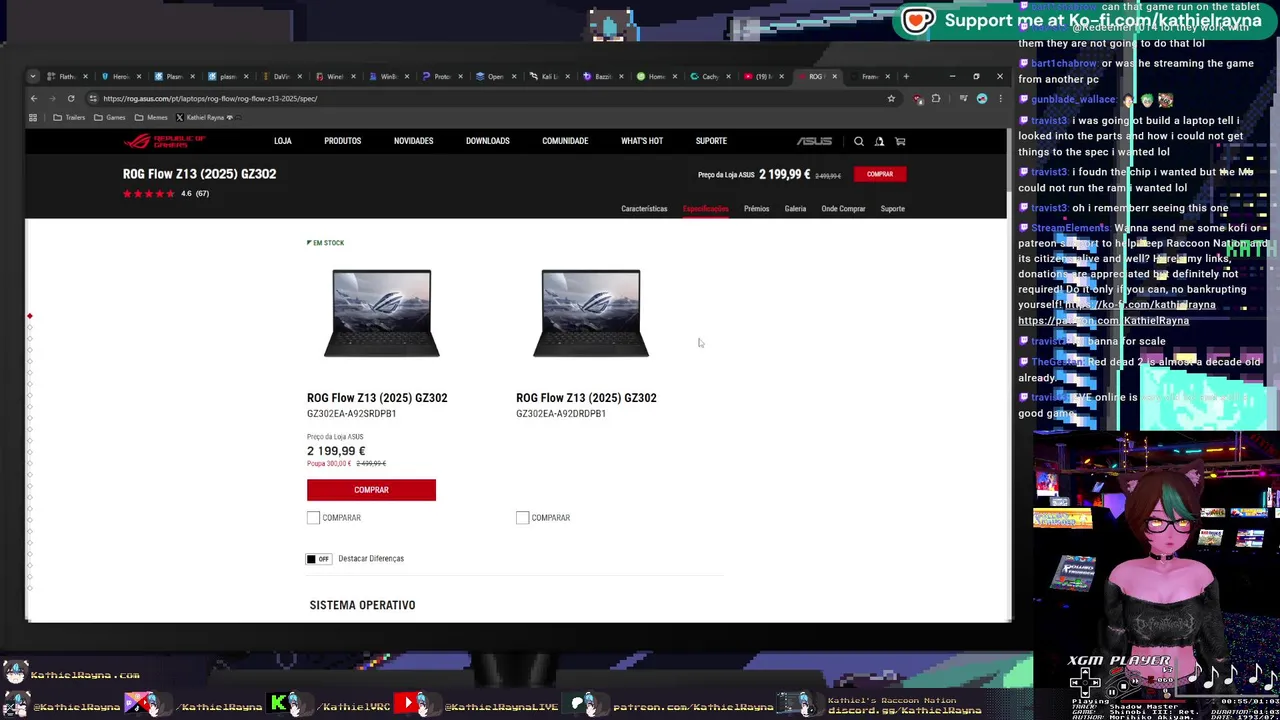The height and width of the screenshot is (720, 1280).
Task: Close the ROG browser tab
Action: [x=834, y=76]
